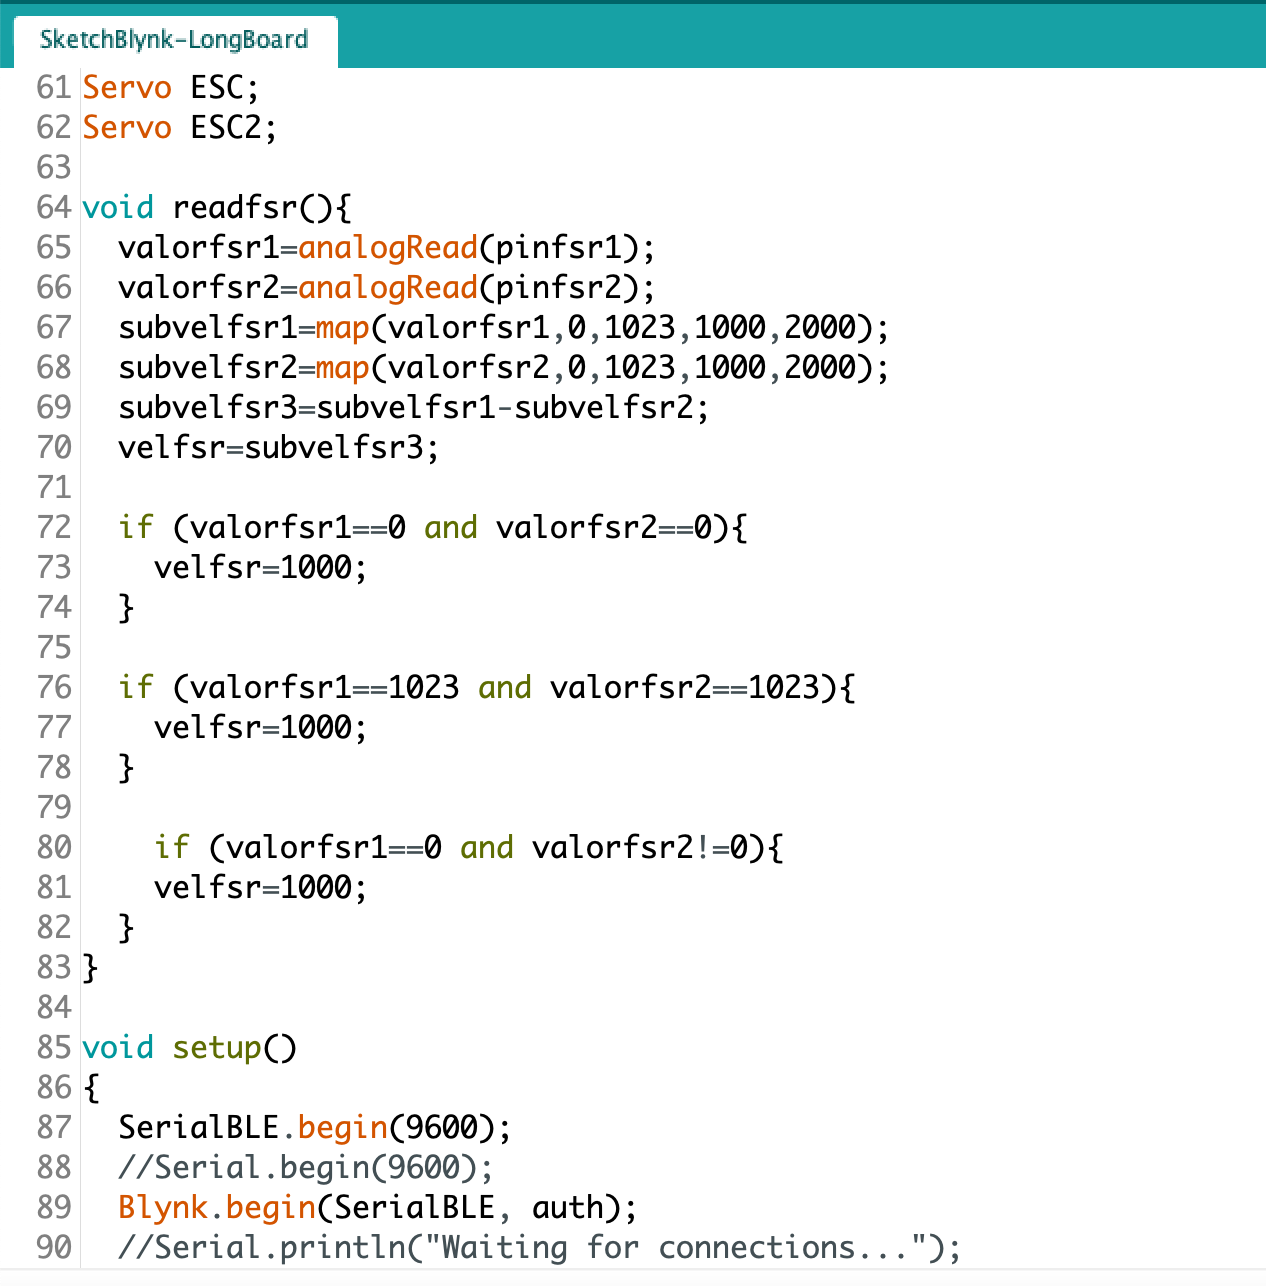The height and width of the screenshot is (1286, 1266).
Task: Click line number 63 in the gutter
Action: pyautogui.click(x=54, y=168)
